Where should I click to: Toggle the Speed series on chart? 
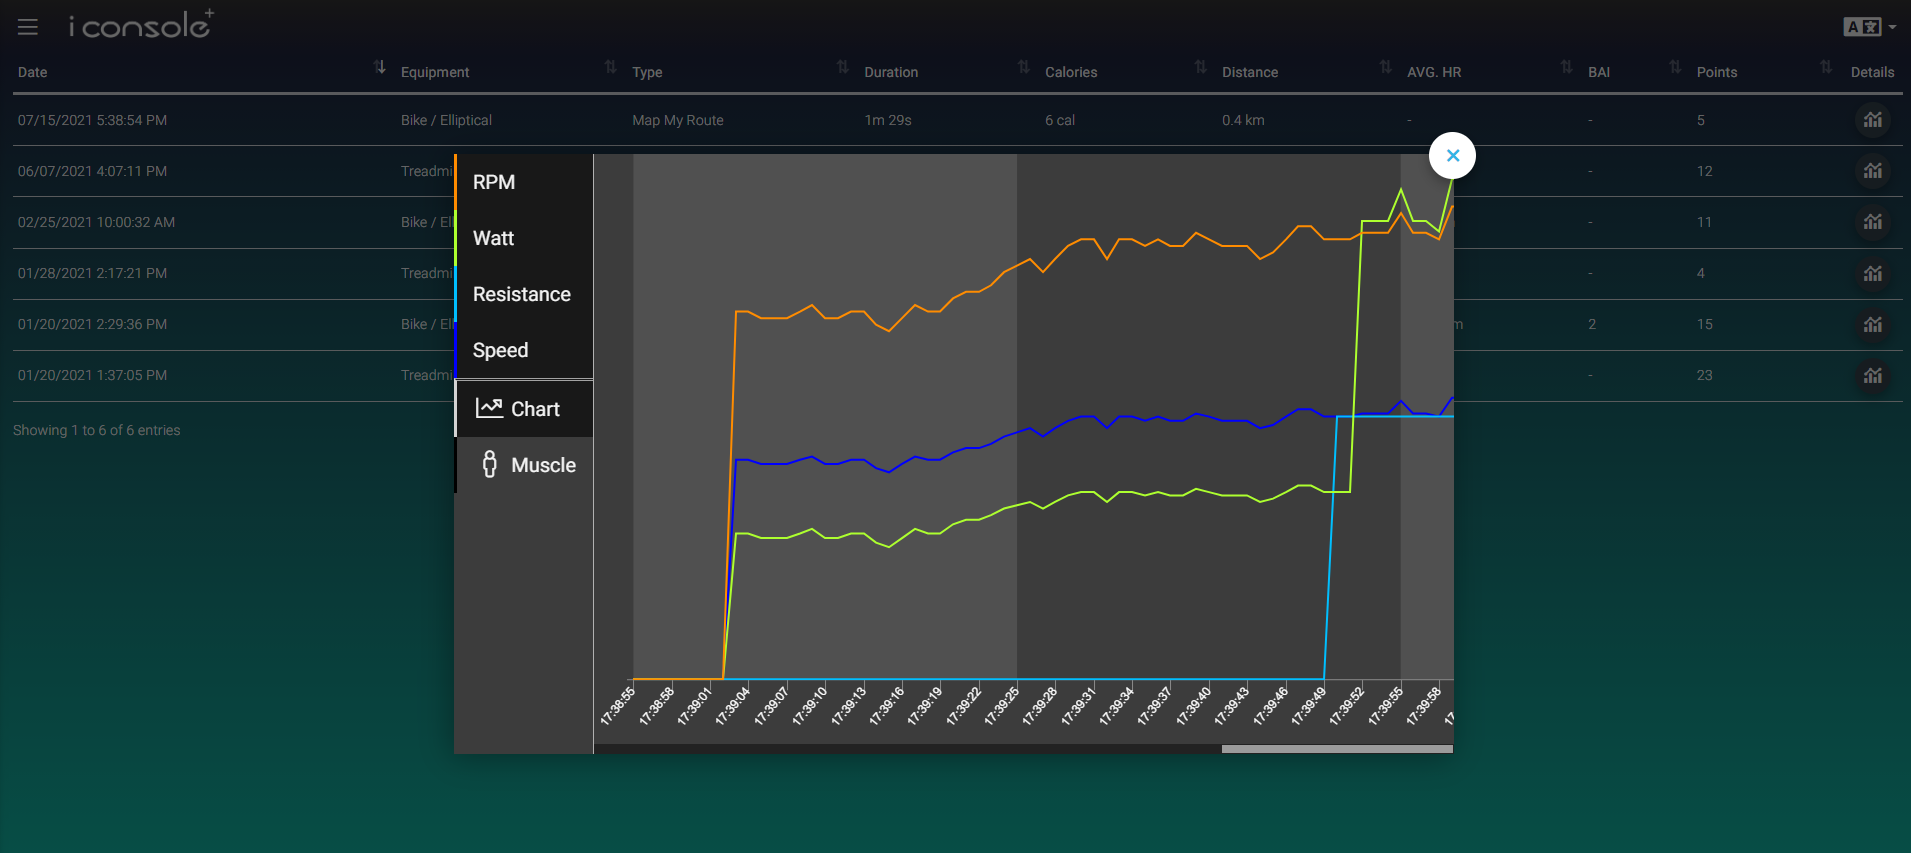(500, 350)
